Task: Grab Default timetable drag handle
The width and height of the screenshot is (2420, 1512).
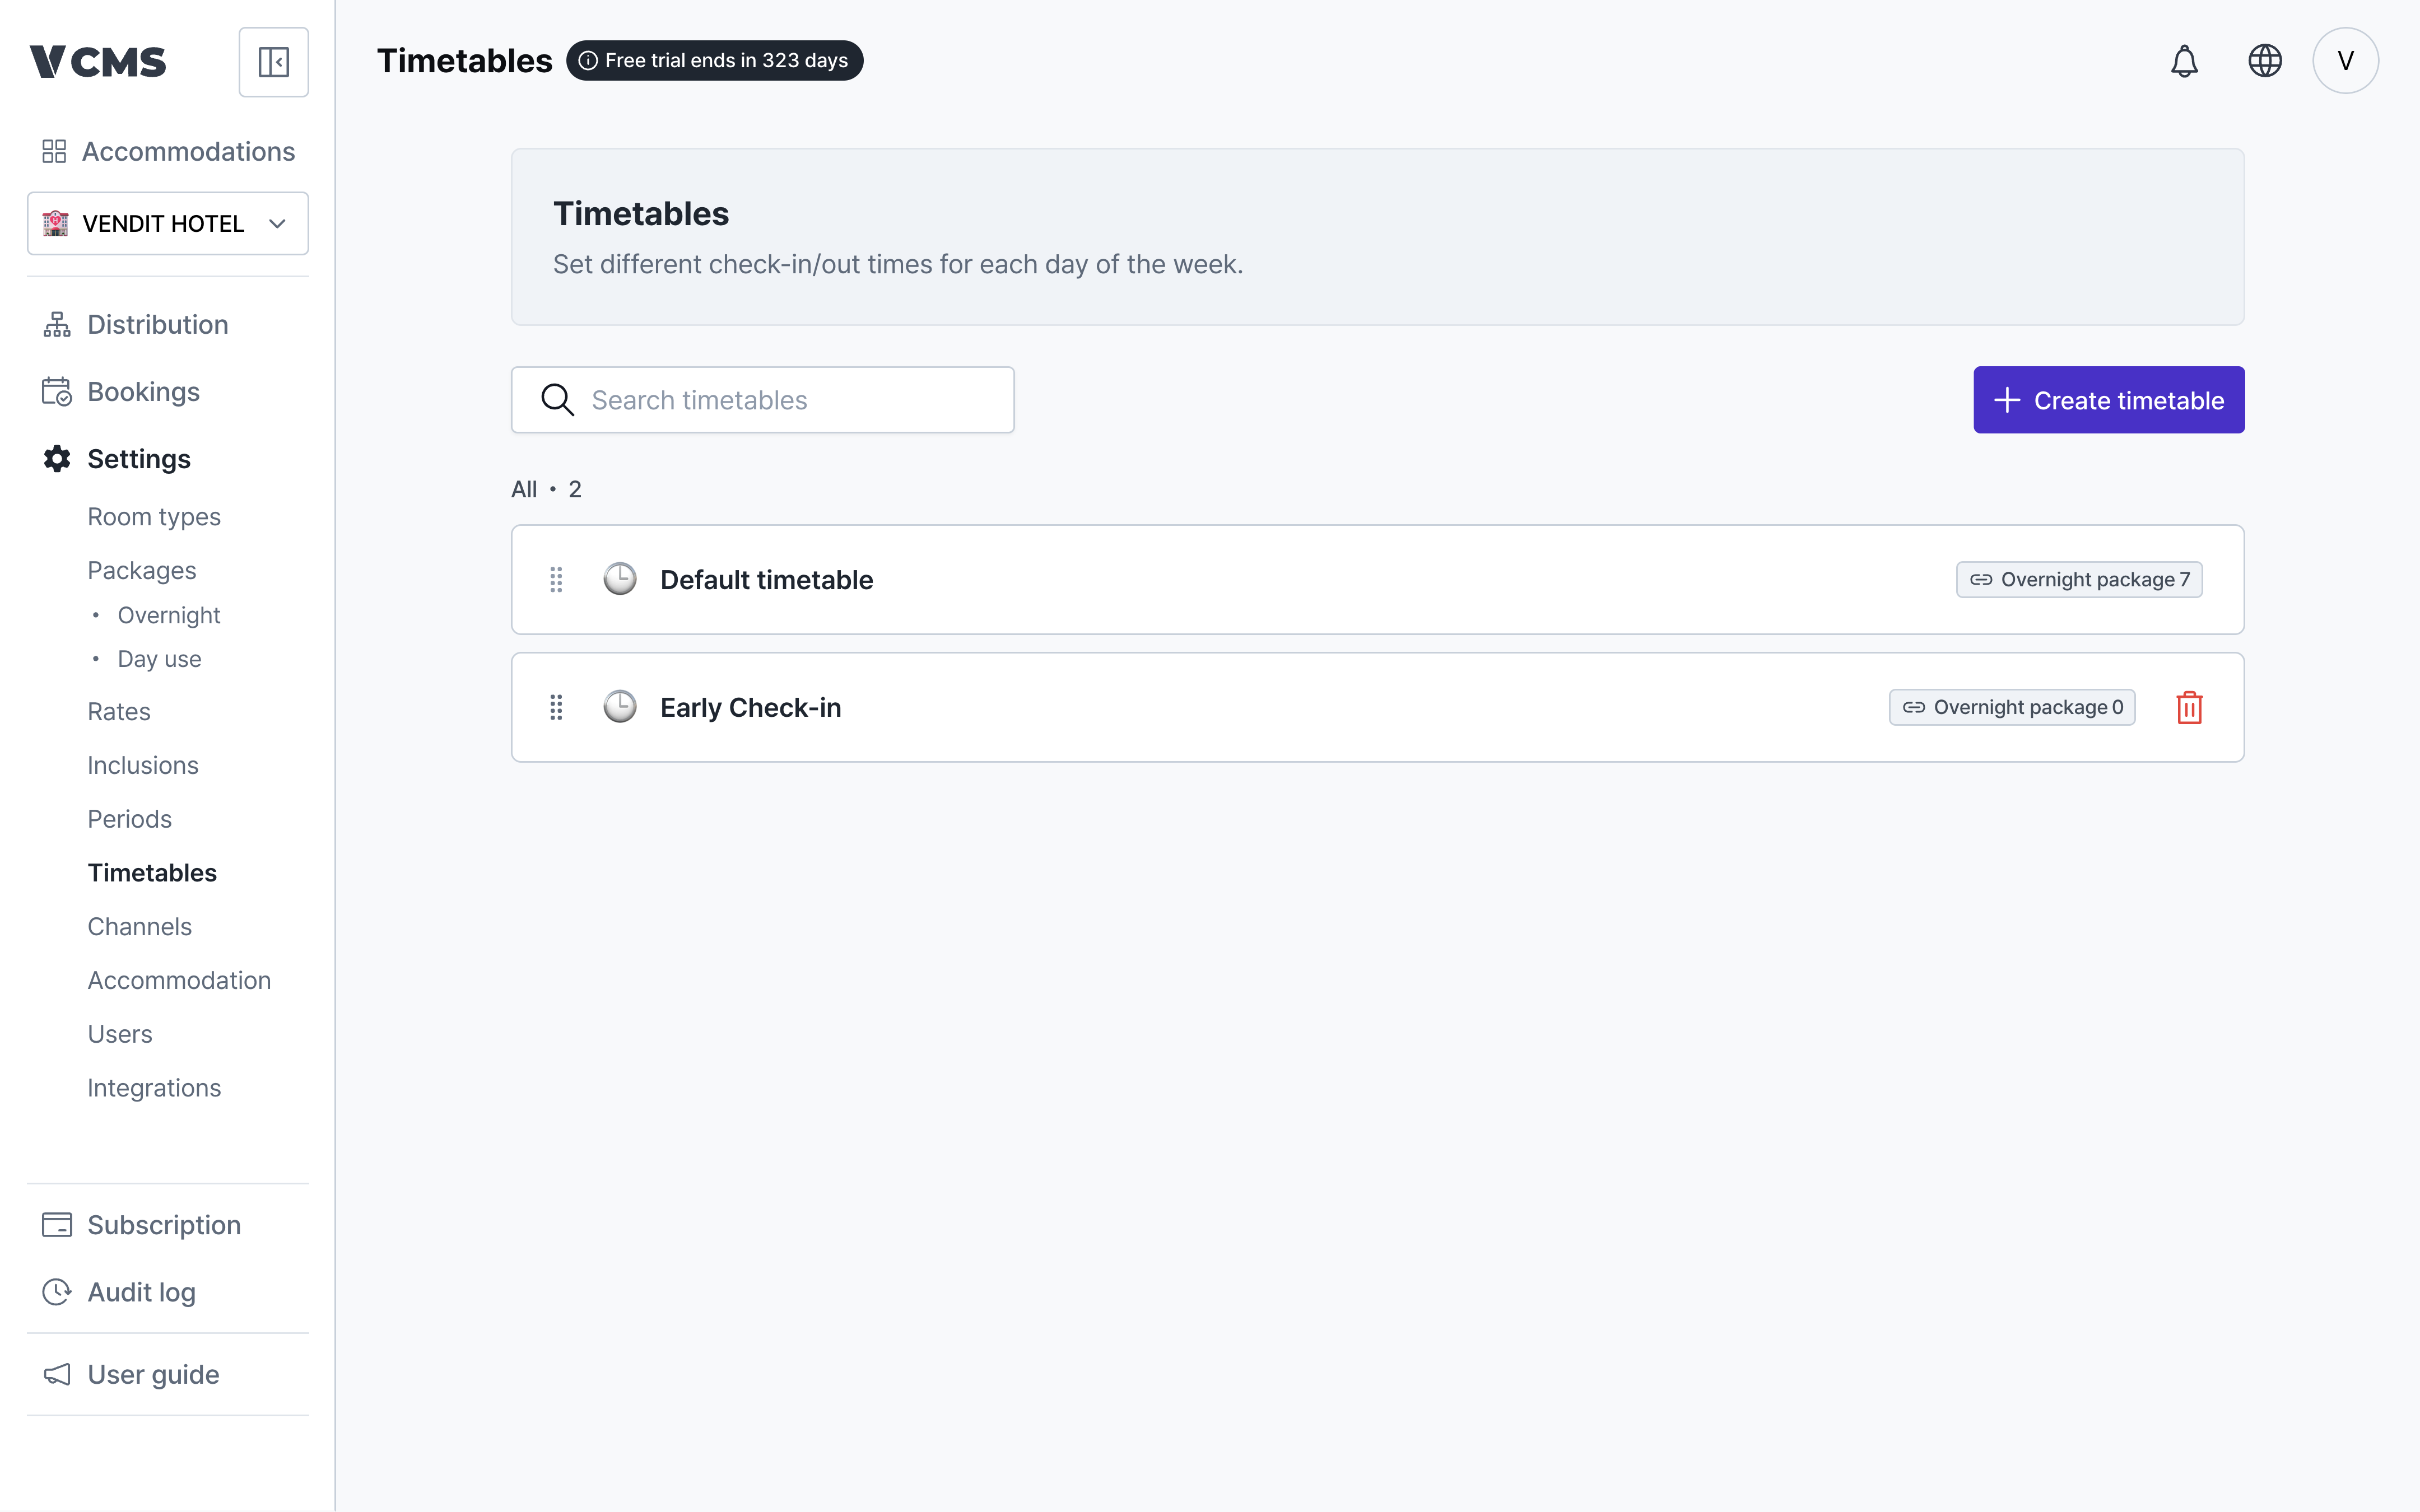Action: pyautogui.click(x=556, y=580)
